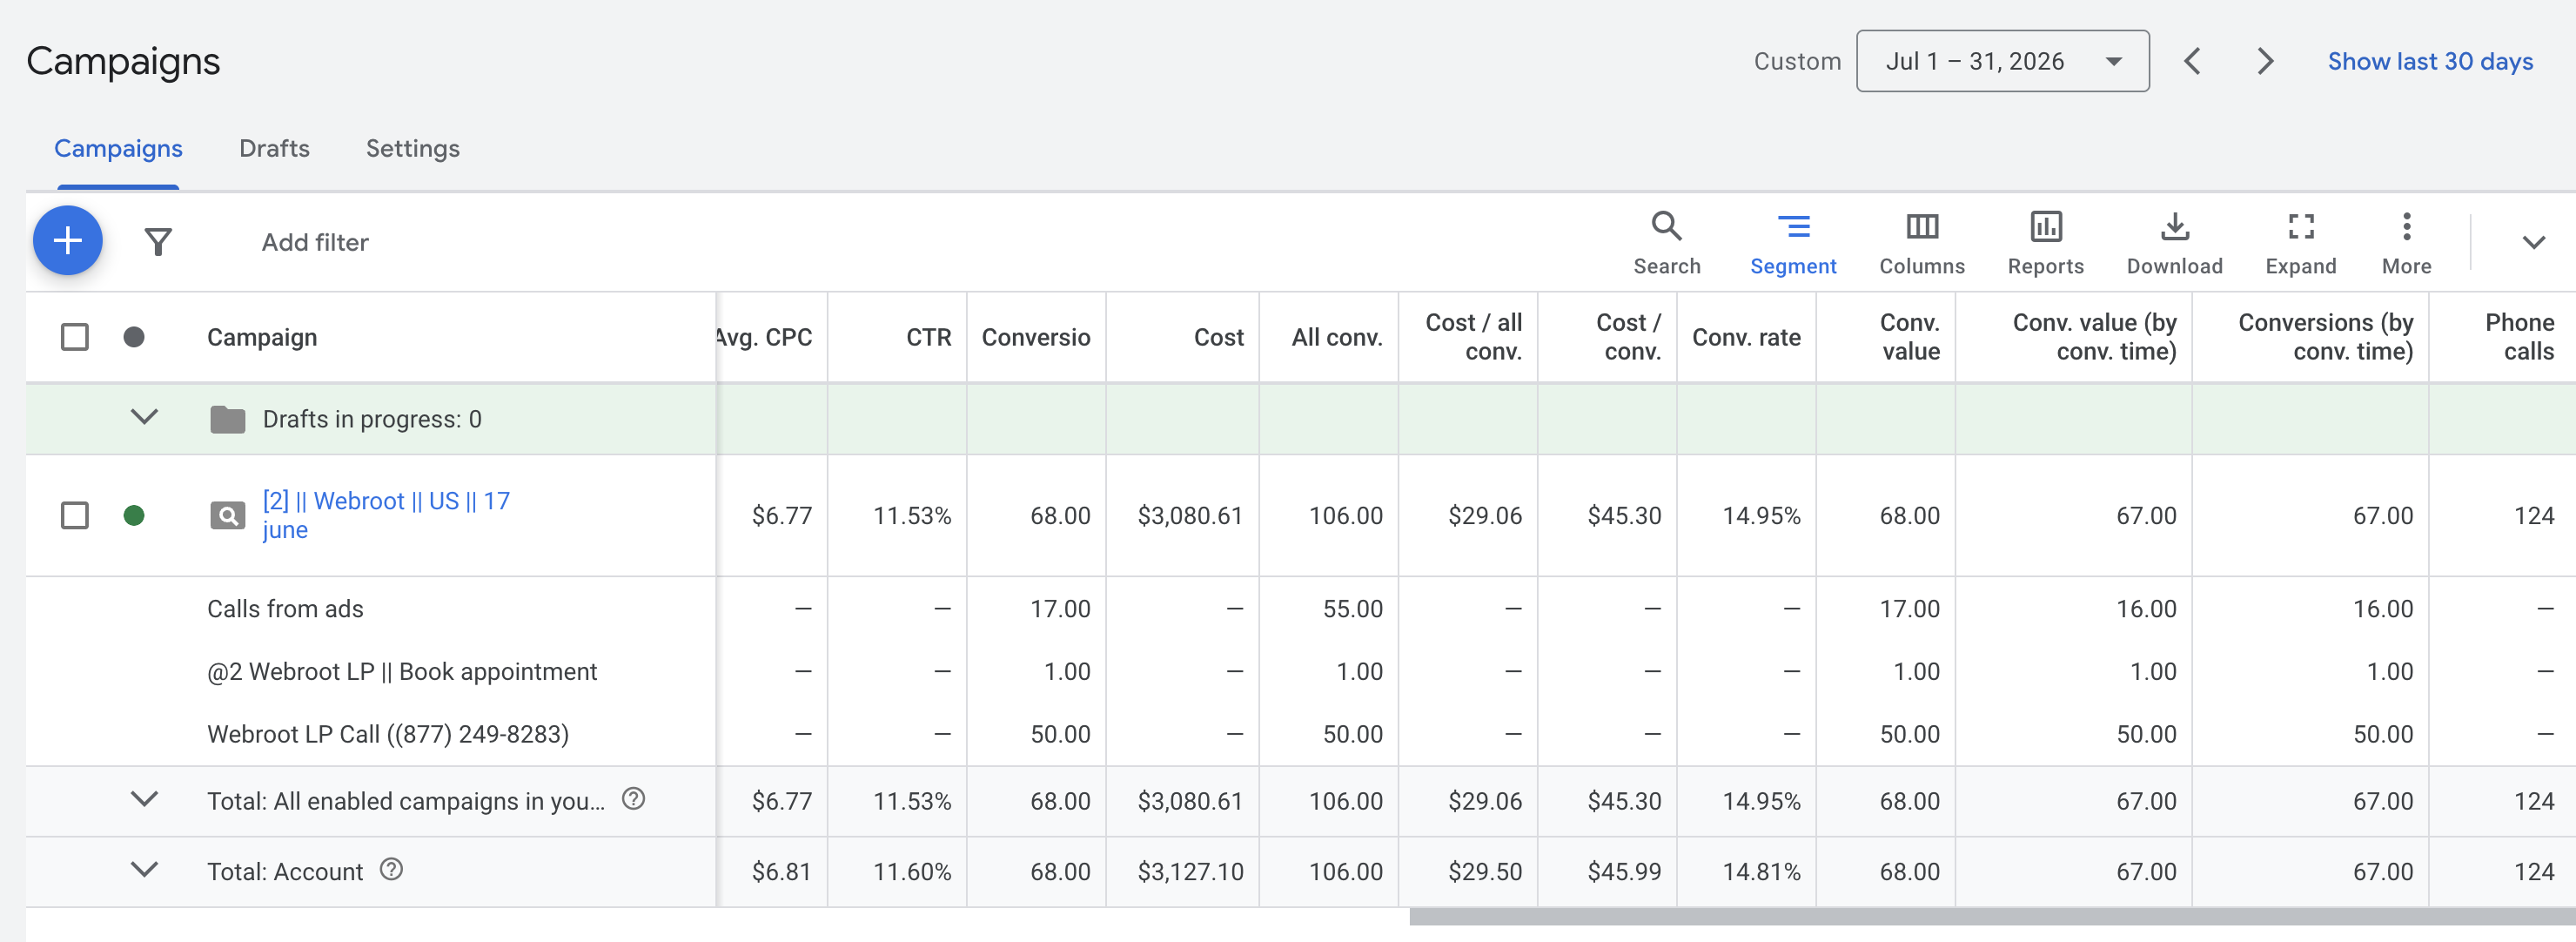Click the search campaign type icon

[228, 516]
